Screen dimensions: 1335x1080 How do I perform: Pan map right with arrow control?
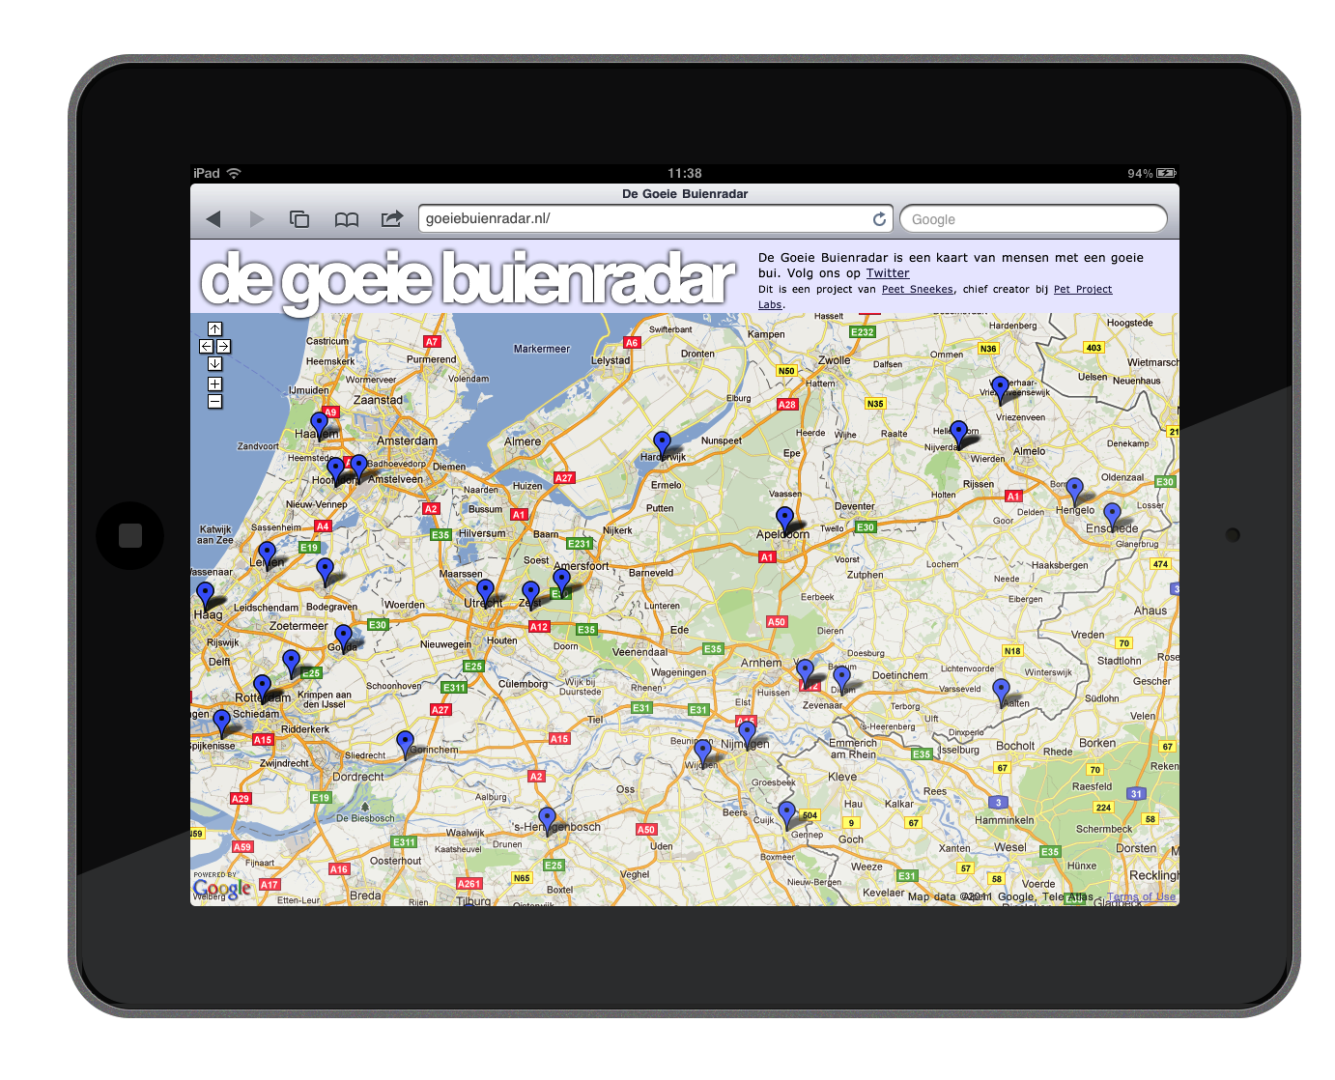pyautogui.click(x=224, y=346)
